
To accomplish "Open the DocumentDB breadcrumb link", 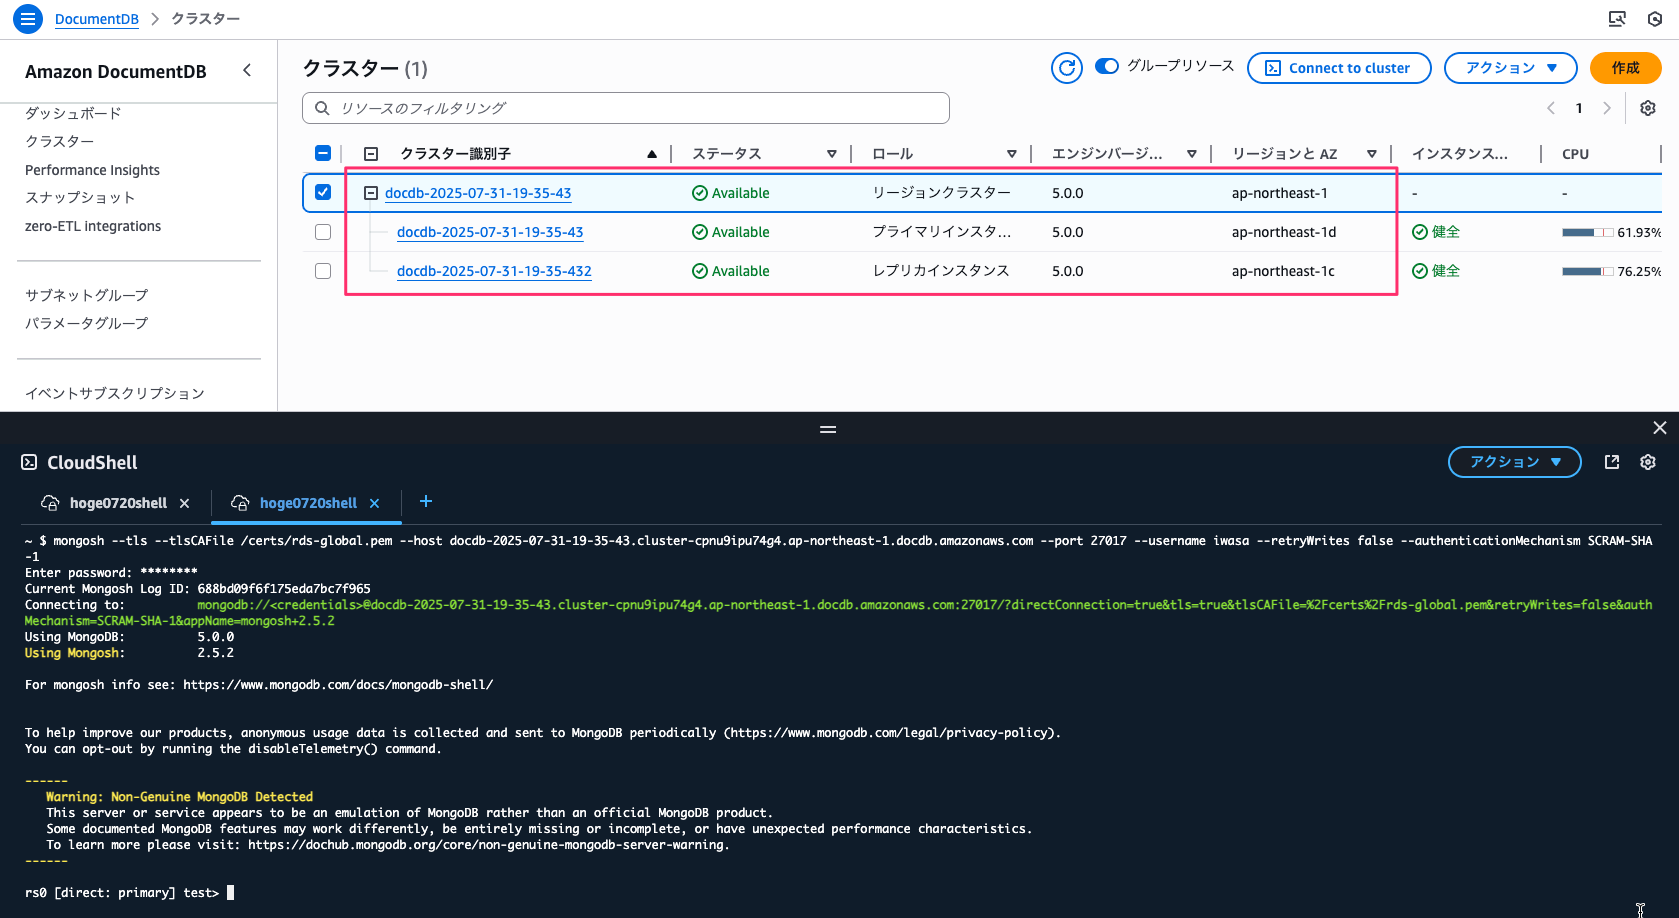I will [97, 19].
